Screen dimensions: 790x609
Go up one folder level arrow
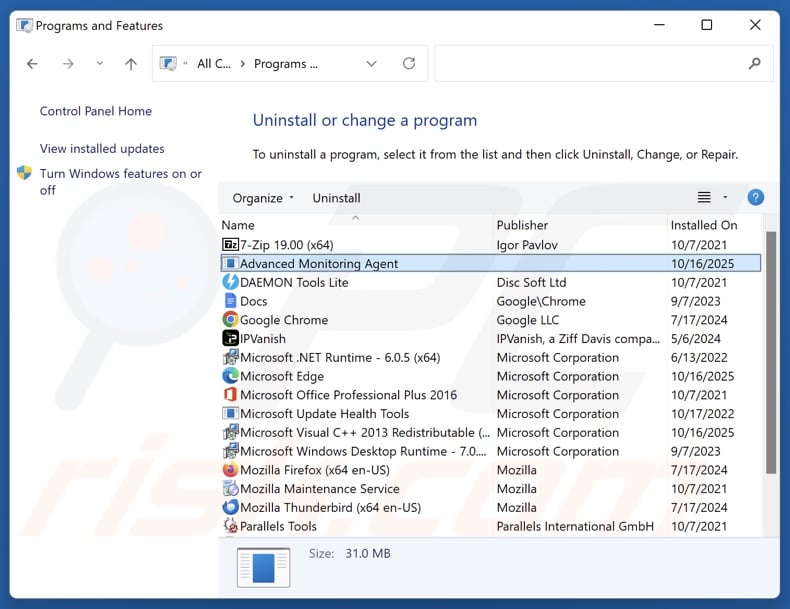click(x=131, y=64)
